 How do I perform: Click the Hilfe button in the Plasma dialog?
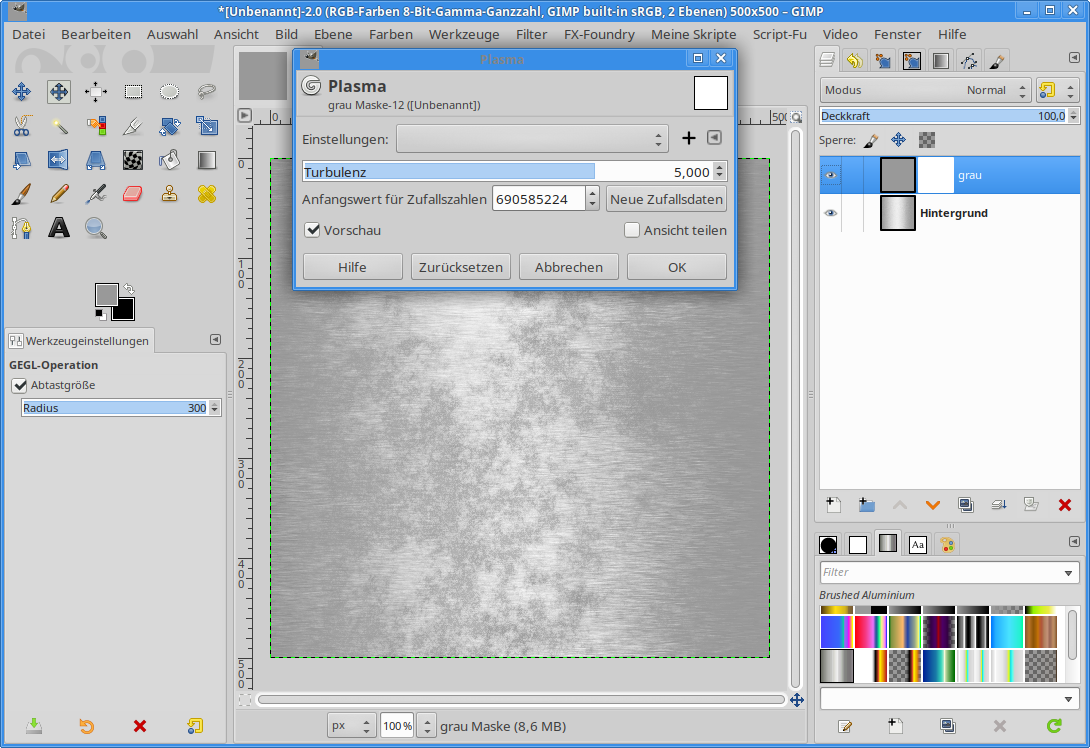click(x=352, y=267)
